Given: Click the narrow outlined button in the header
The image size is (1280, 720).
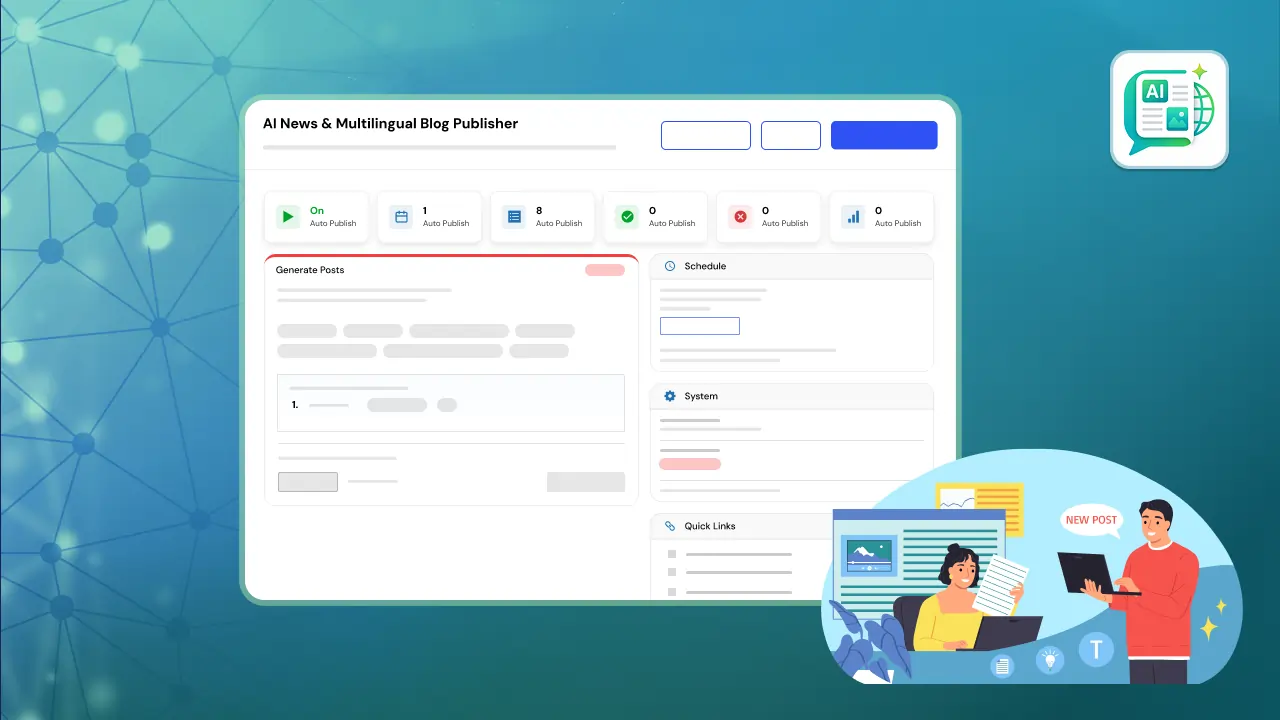Looking at the screenshot, I should click(791, 135).
